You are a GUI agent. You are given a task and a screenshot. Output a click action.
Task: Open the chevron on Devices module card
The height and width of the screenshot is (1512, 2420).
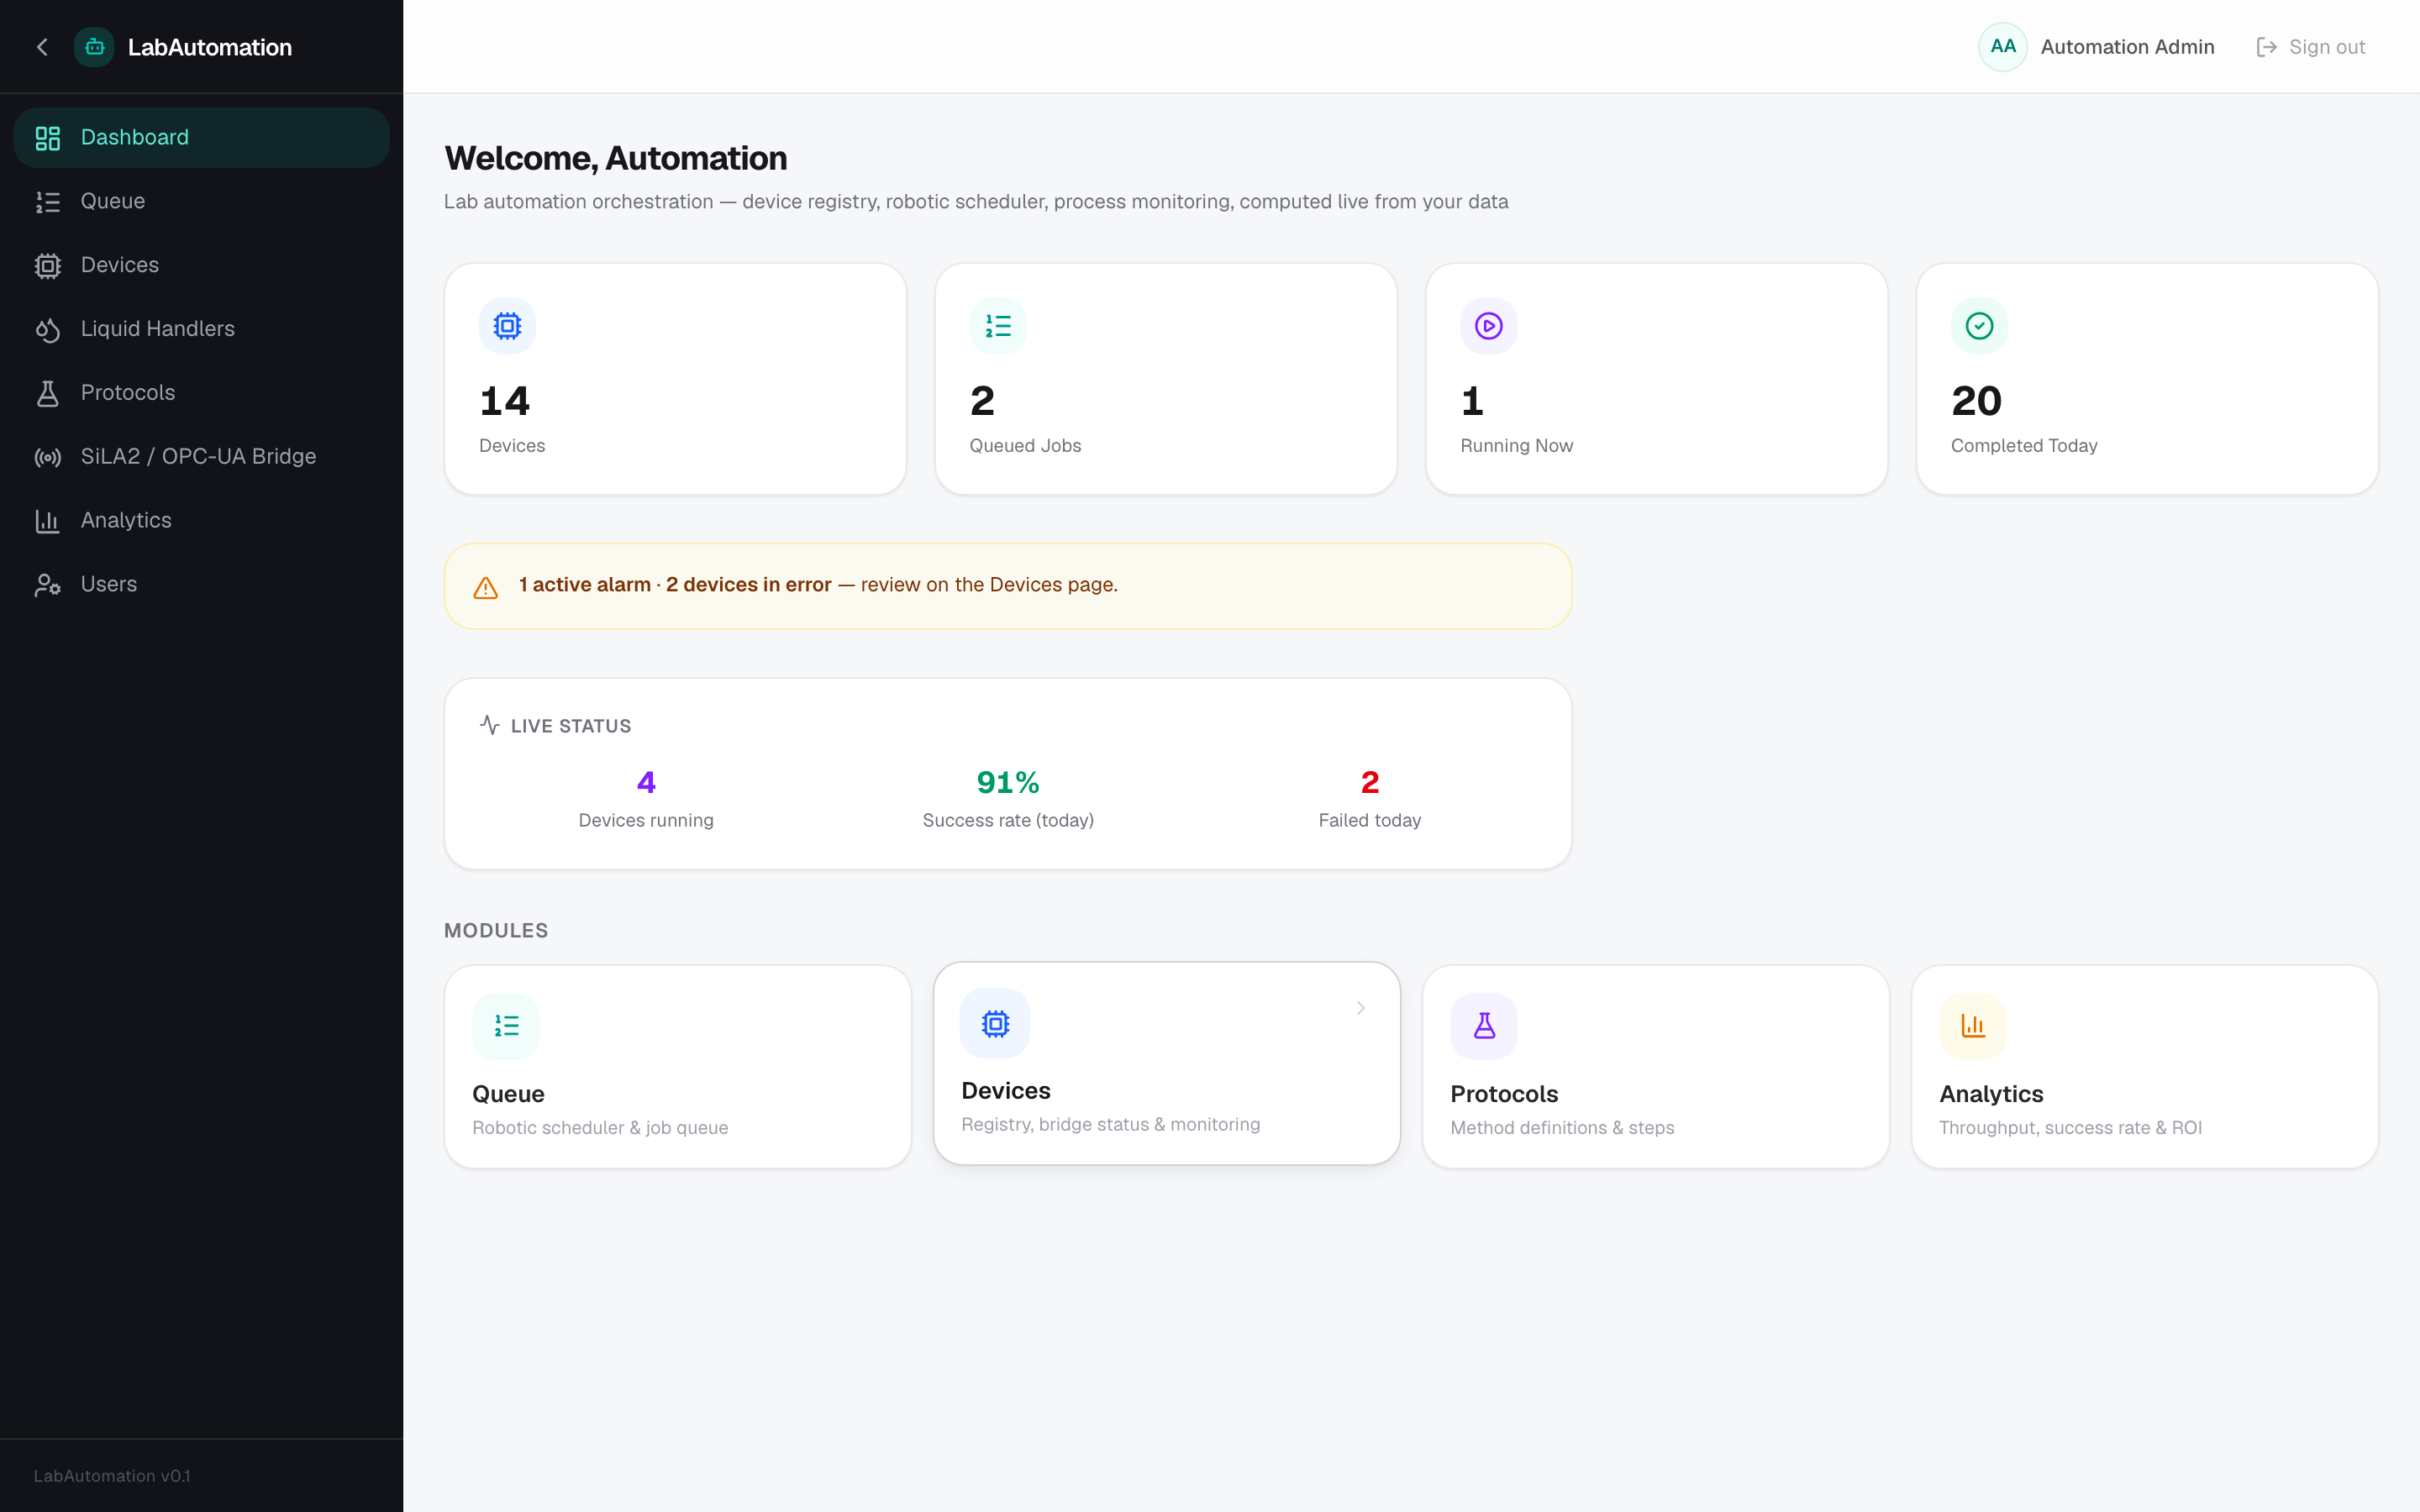[1360, 1008]
